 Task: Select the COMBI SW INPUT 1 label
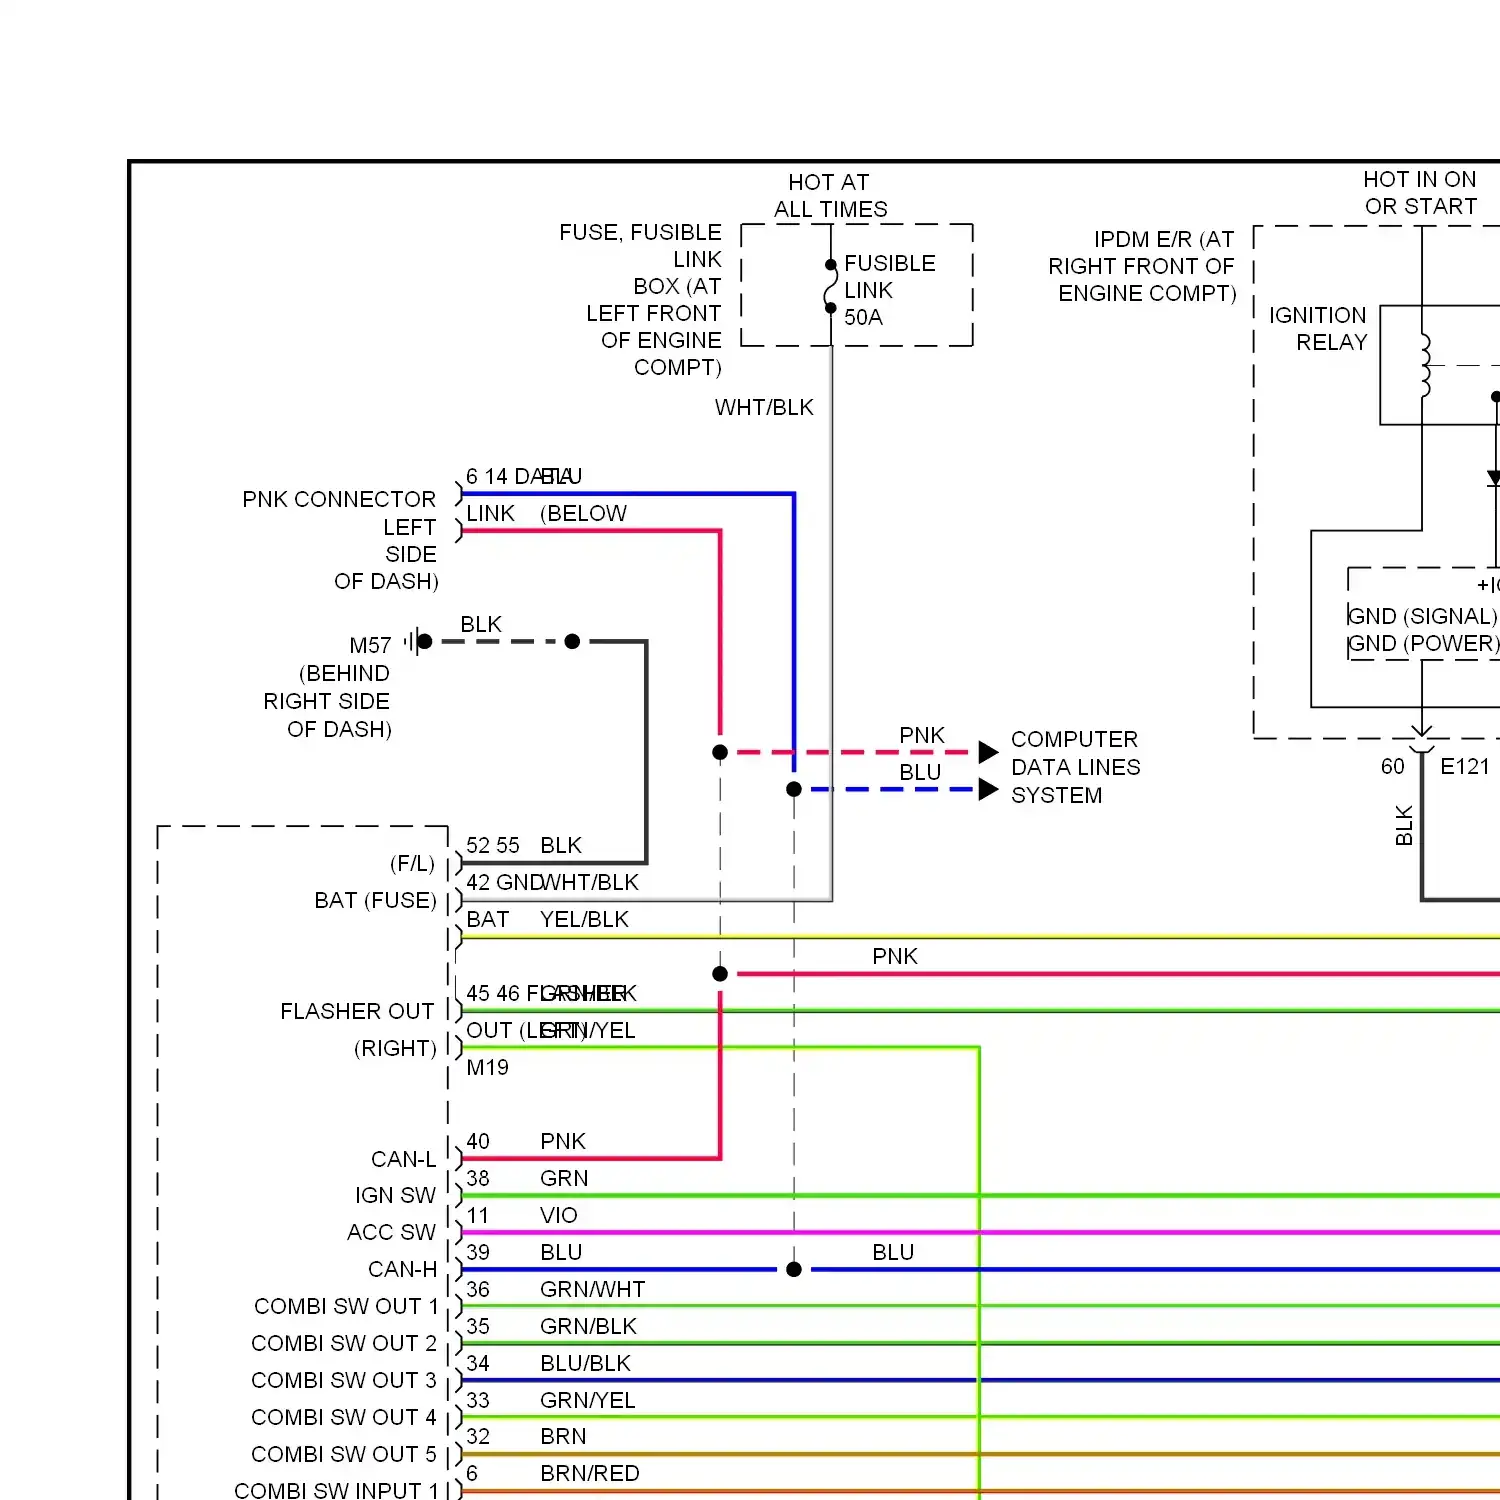(336, 1490)
